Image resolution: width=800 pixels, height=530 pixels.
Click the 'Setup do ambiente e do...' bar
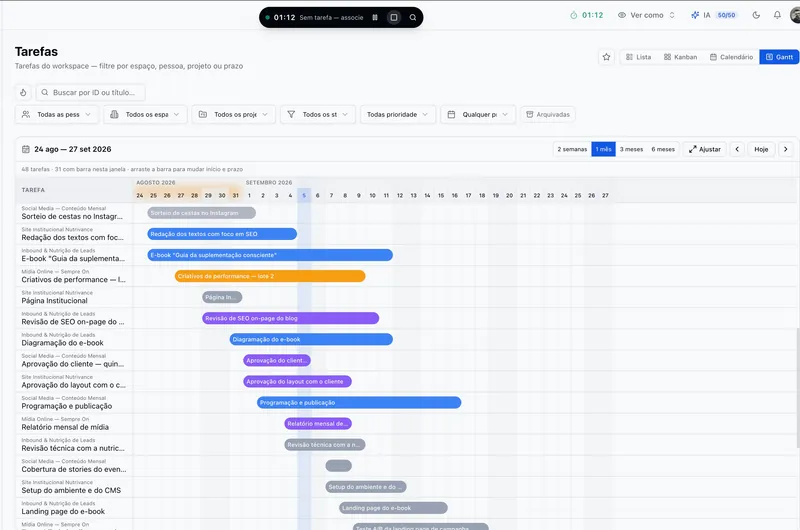(x=366, y=487)
